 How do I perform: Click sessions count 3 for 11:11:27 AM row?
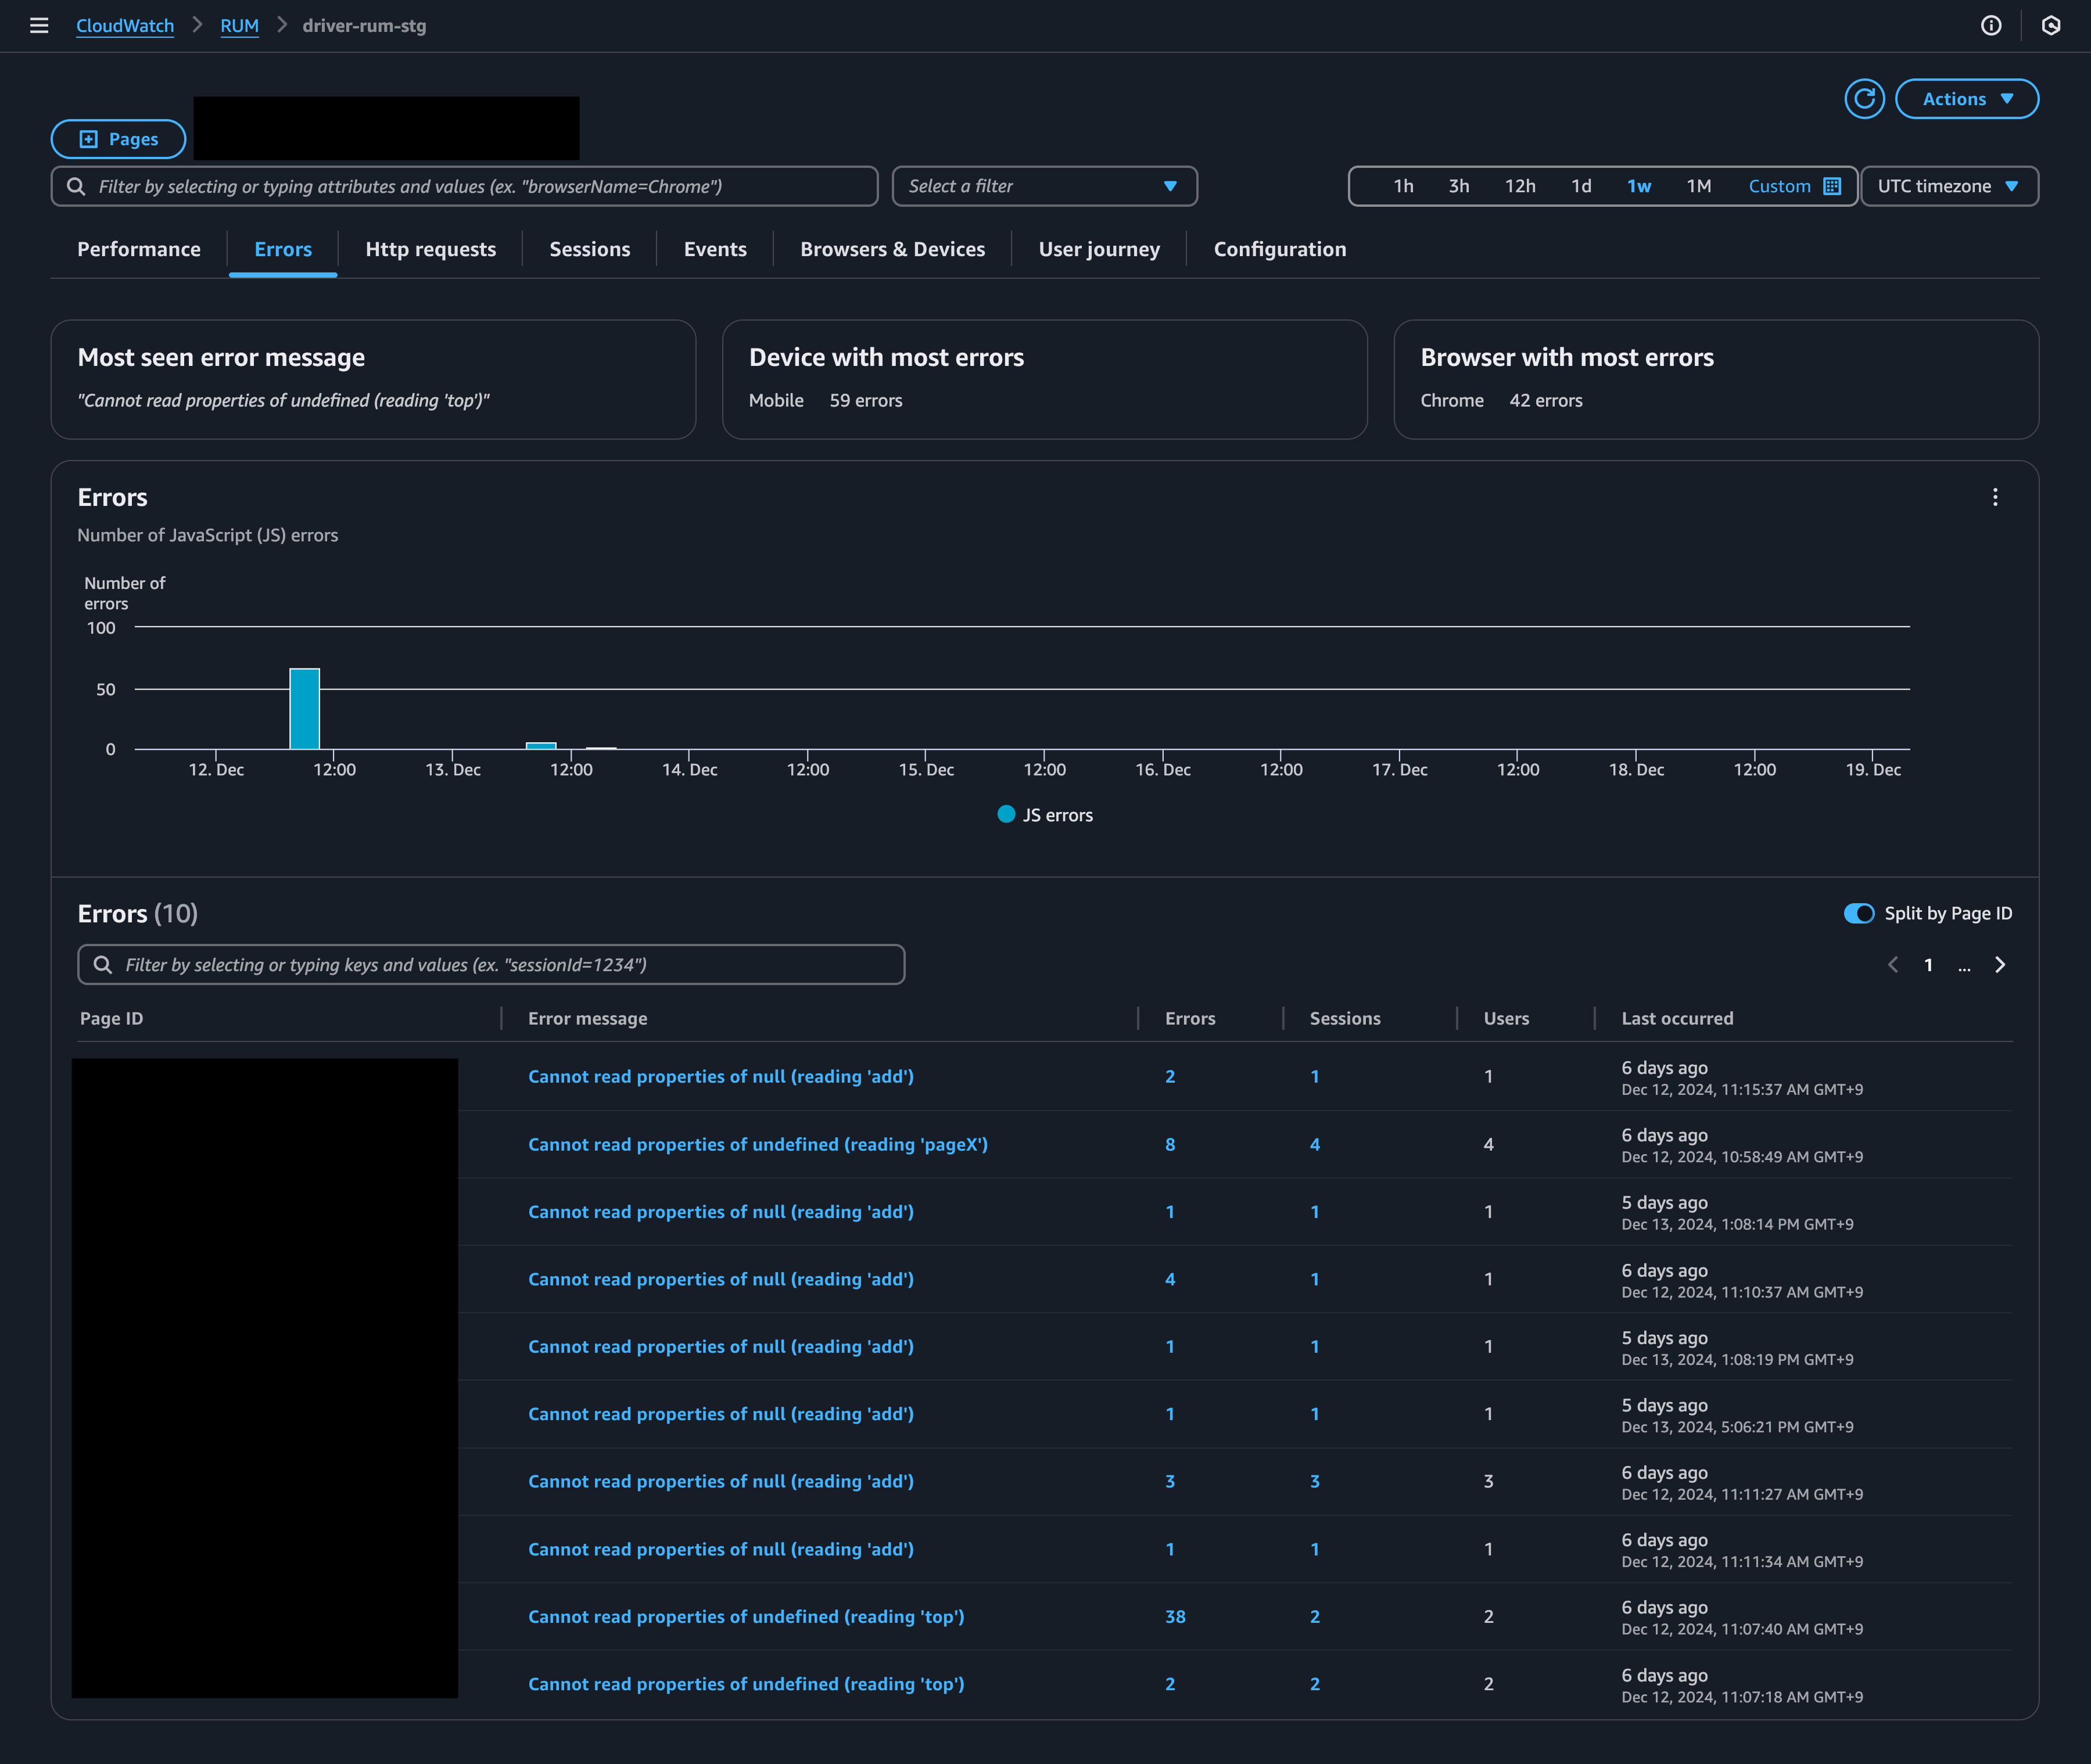1315,1481
